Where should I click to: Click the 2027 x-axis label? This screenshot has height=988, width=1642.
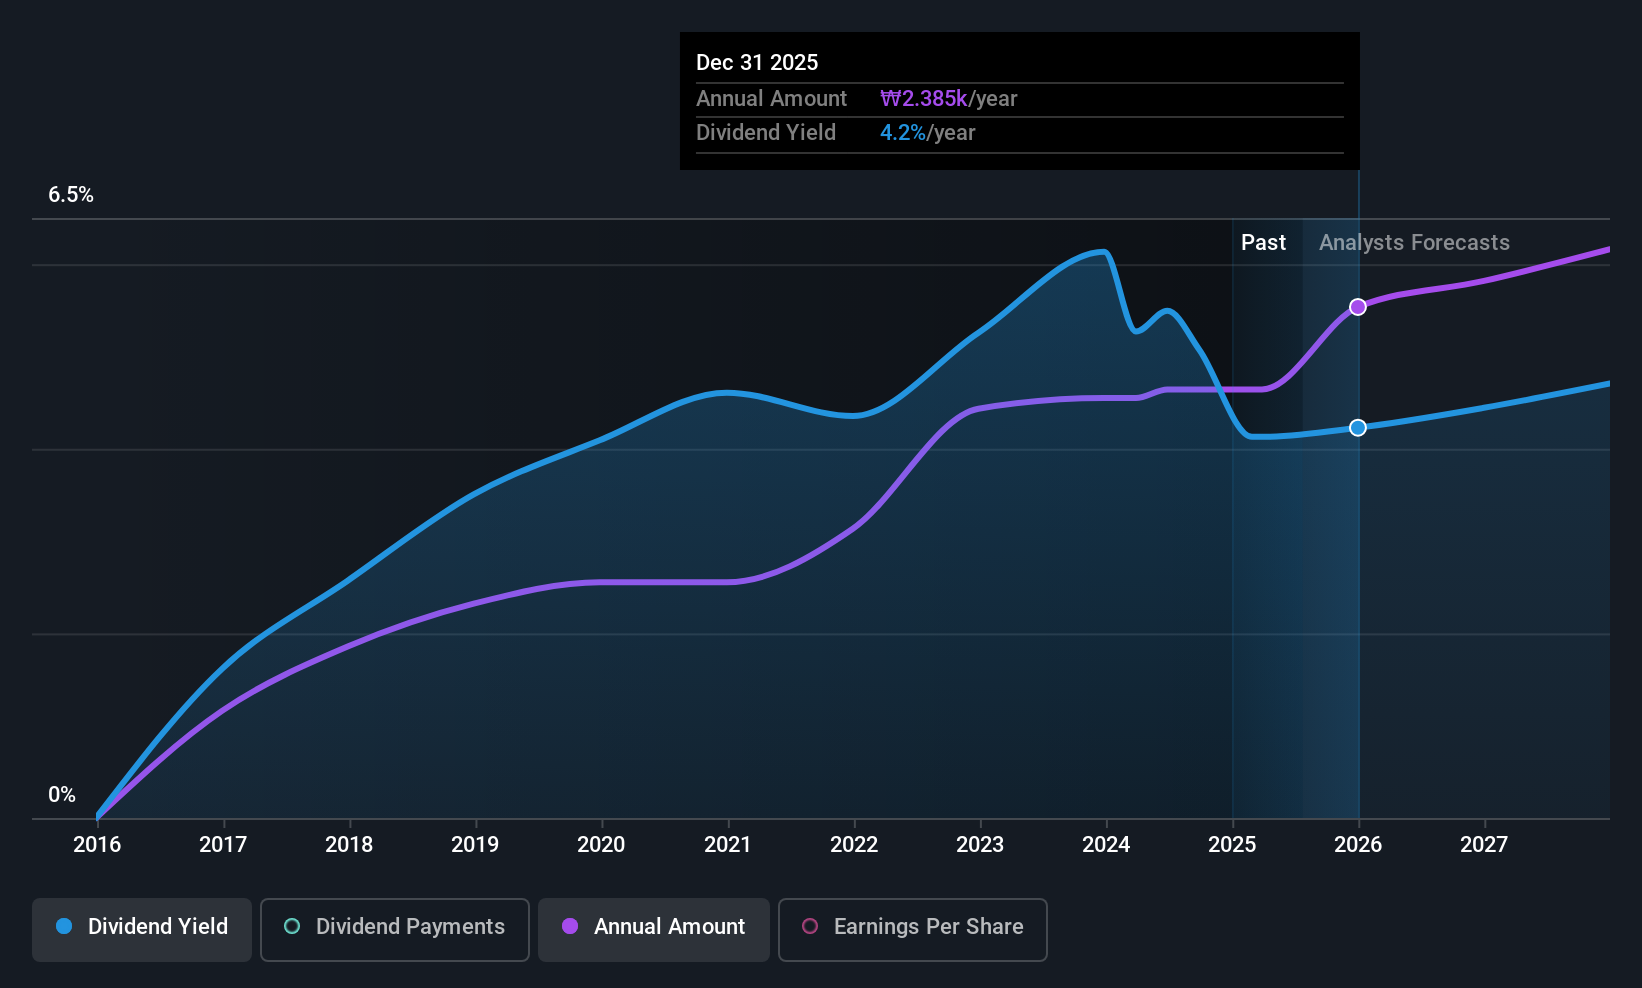pyautogui.click(x=1484, y=845)
